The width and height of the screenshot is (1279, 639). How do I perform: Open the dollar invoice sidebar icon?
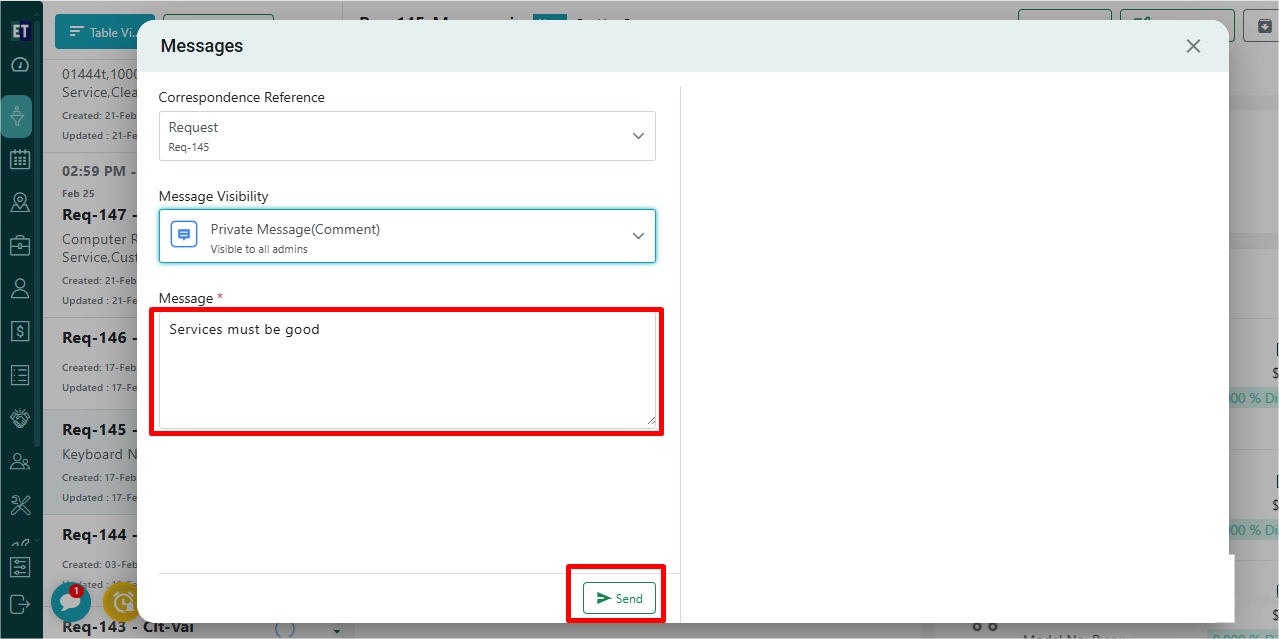(20, 331)
